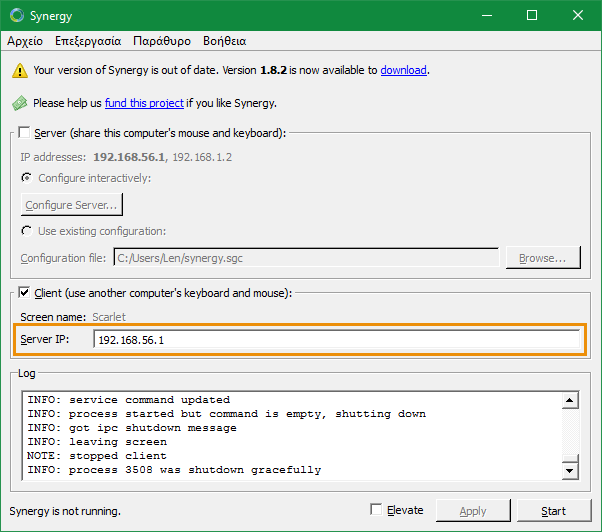The image size is (602, 532).
Task: Click log line 'INFO: service command updated'
Action: (129, 400)
